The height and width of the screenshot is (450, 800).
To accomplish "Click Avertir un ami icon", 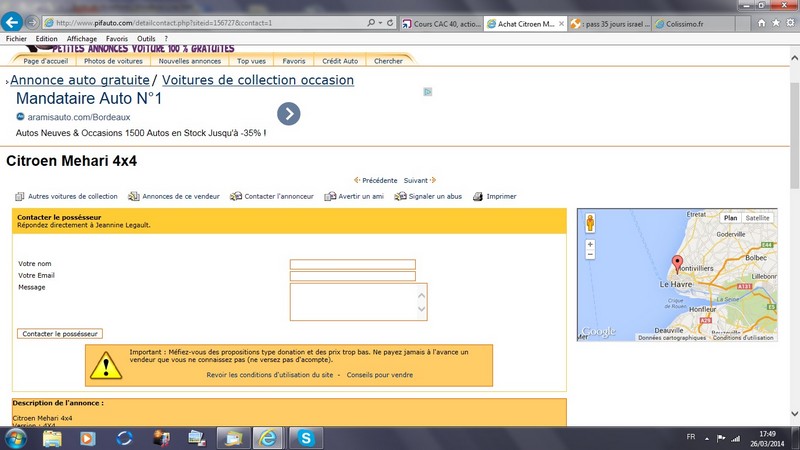I will pos(330,196).
